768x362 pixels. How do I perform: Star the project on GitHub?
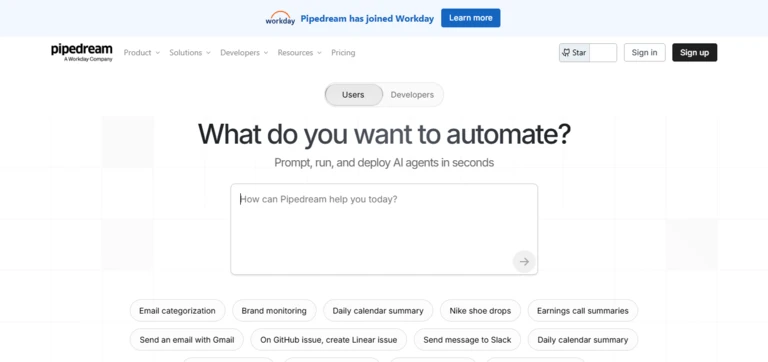coord(574,52)
